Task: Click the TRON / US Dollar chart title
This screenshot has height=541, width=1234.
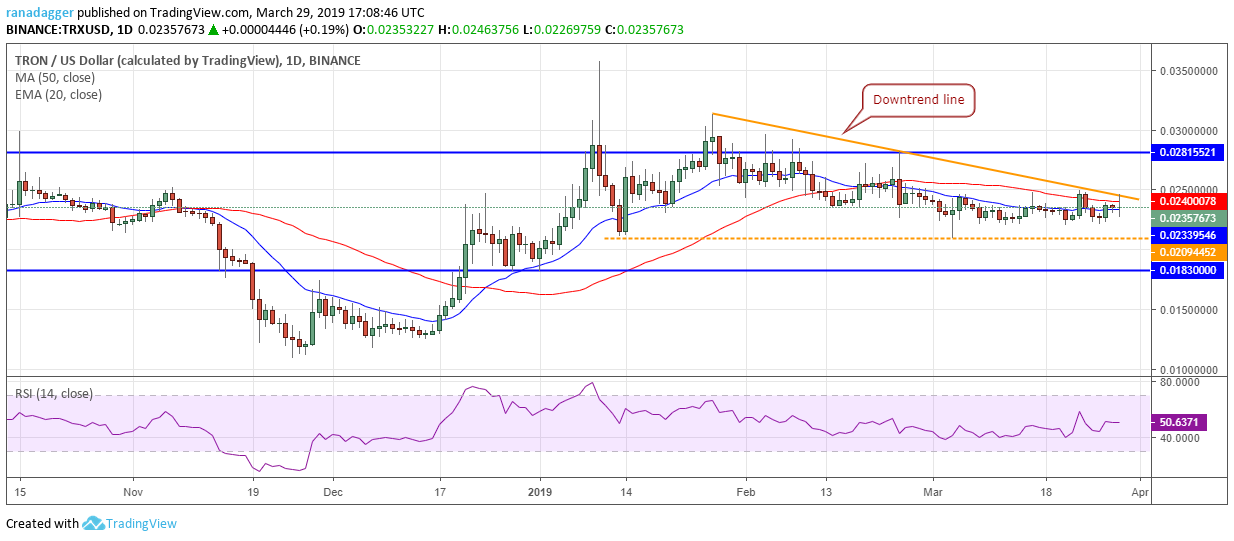Action: point(187,61)
